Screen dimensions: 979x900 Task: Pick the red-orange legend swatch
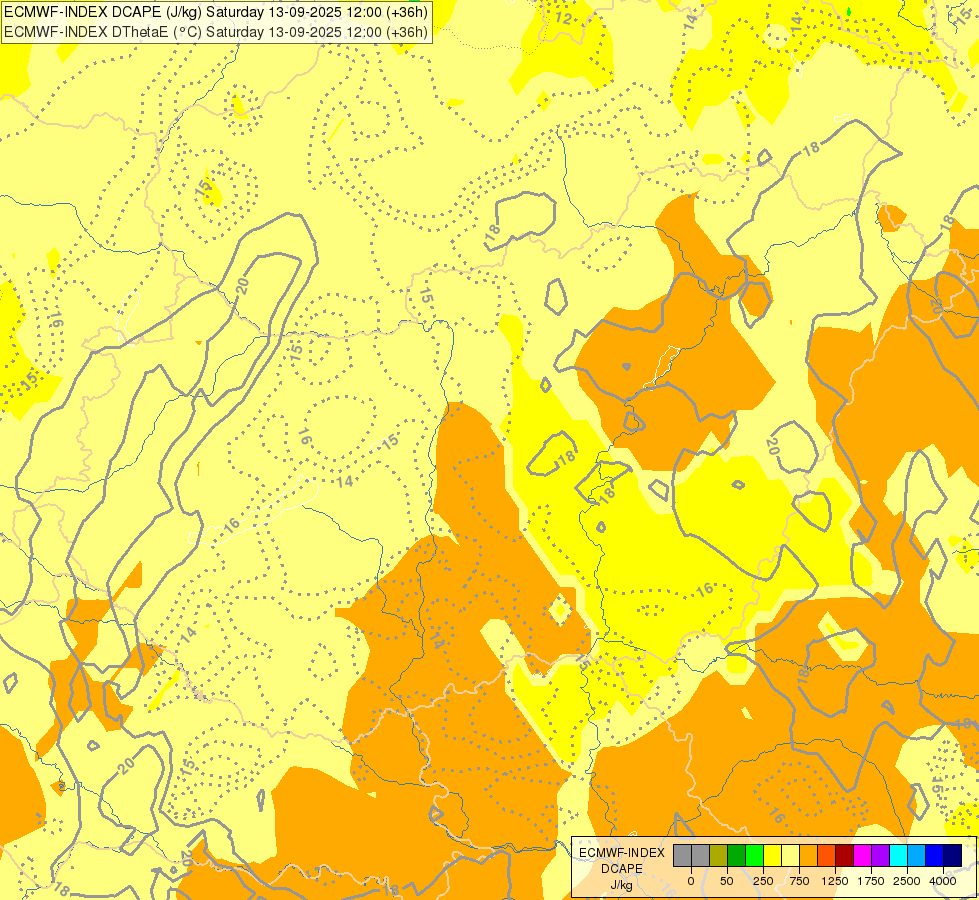pos(827,855)
